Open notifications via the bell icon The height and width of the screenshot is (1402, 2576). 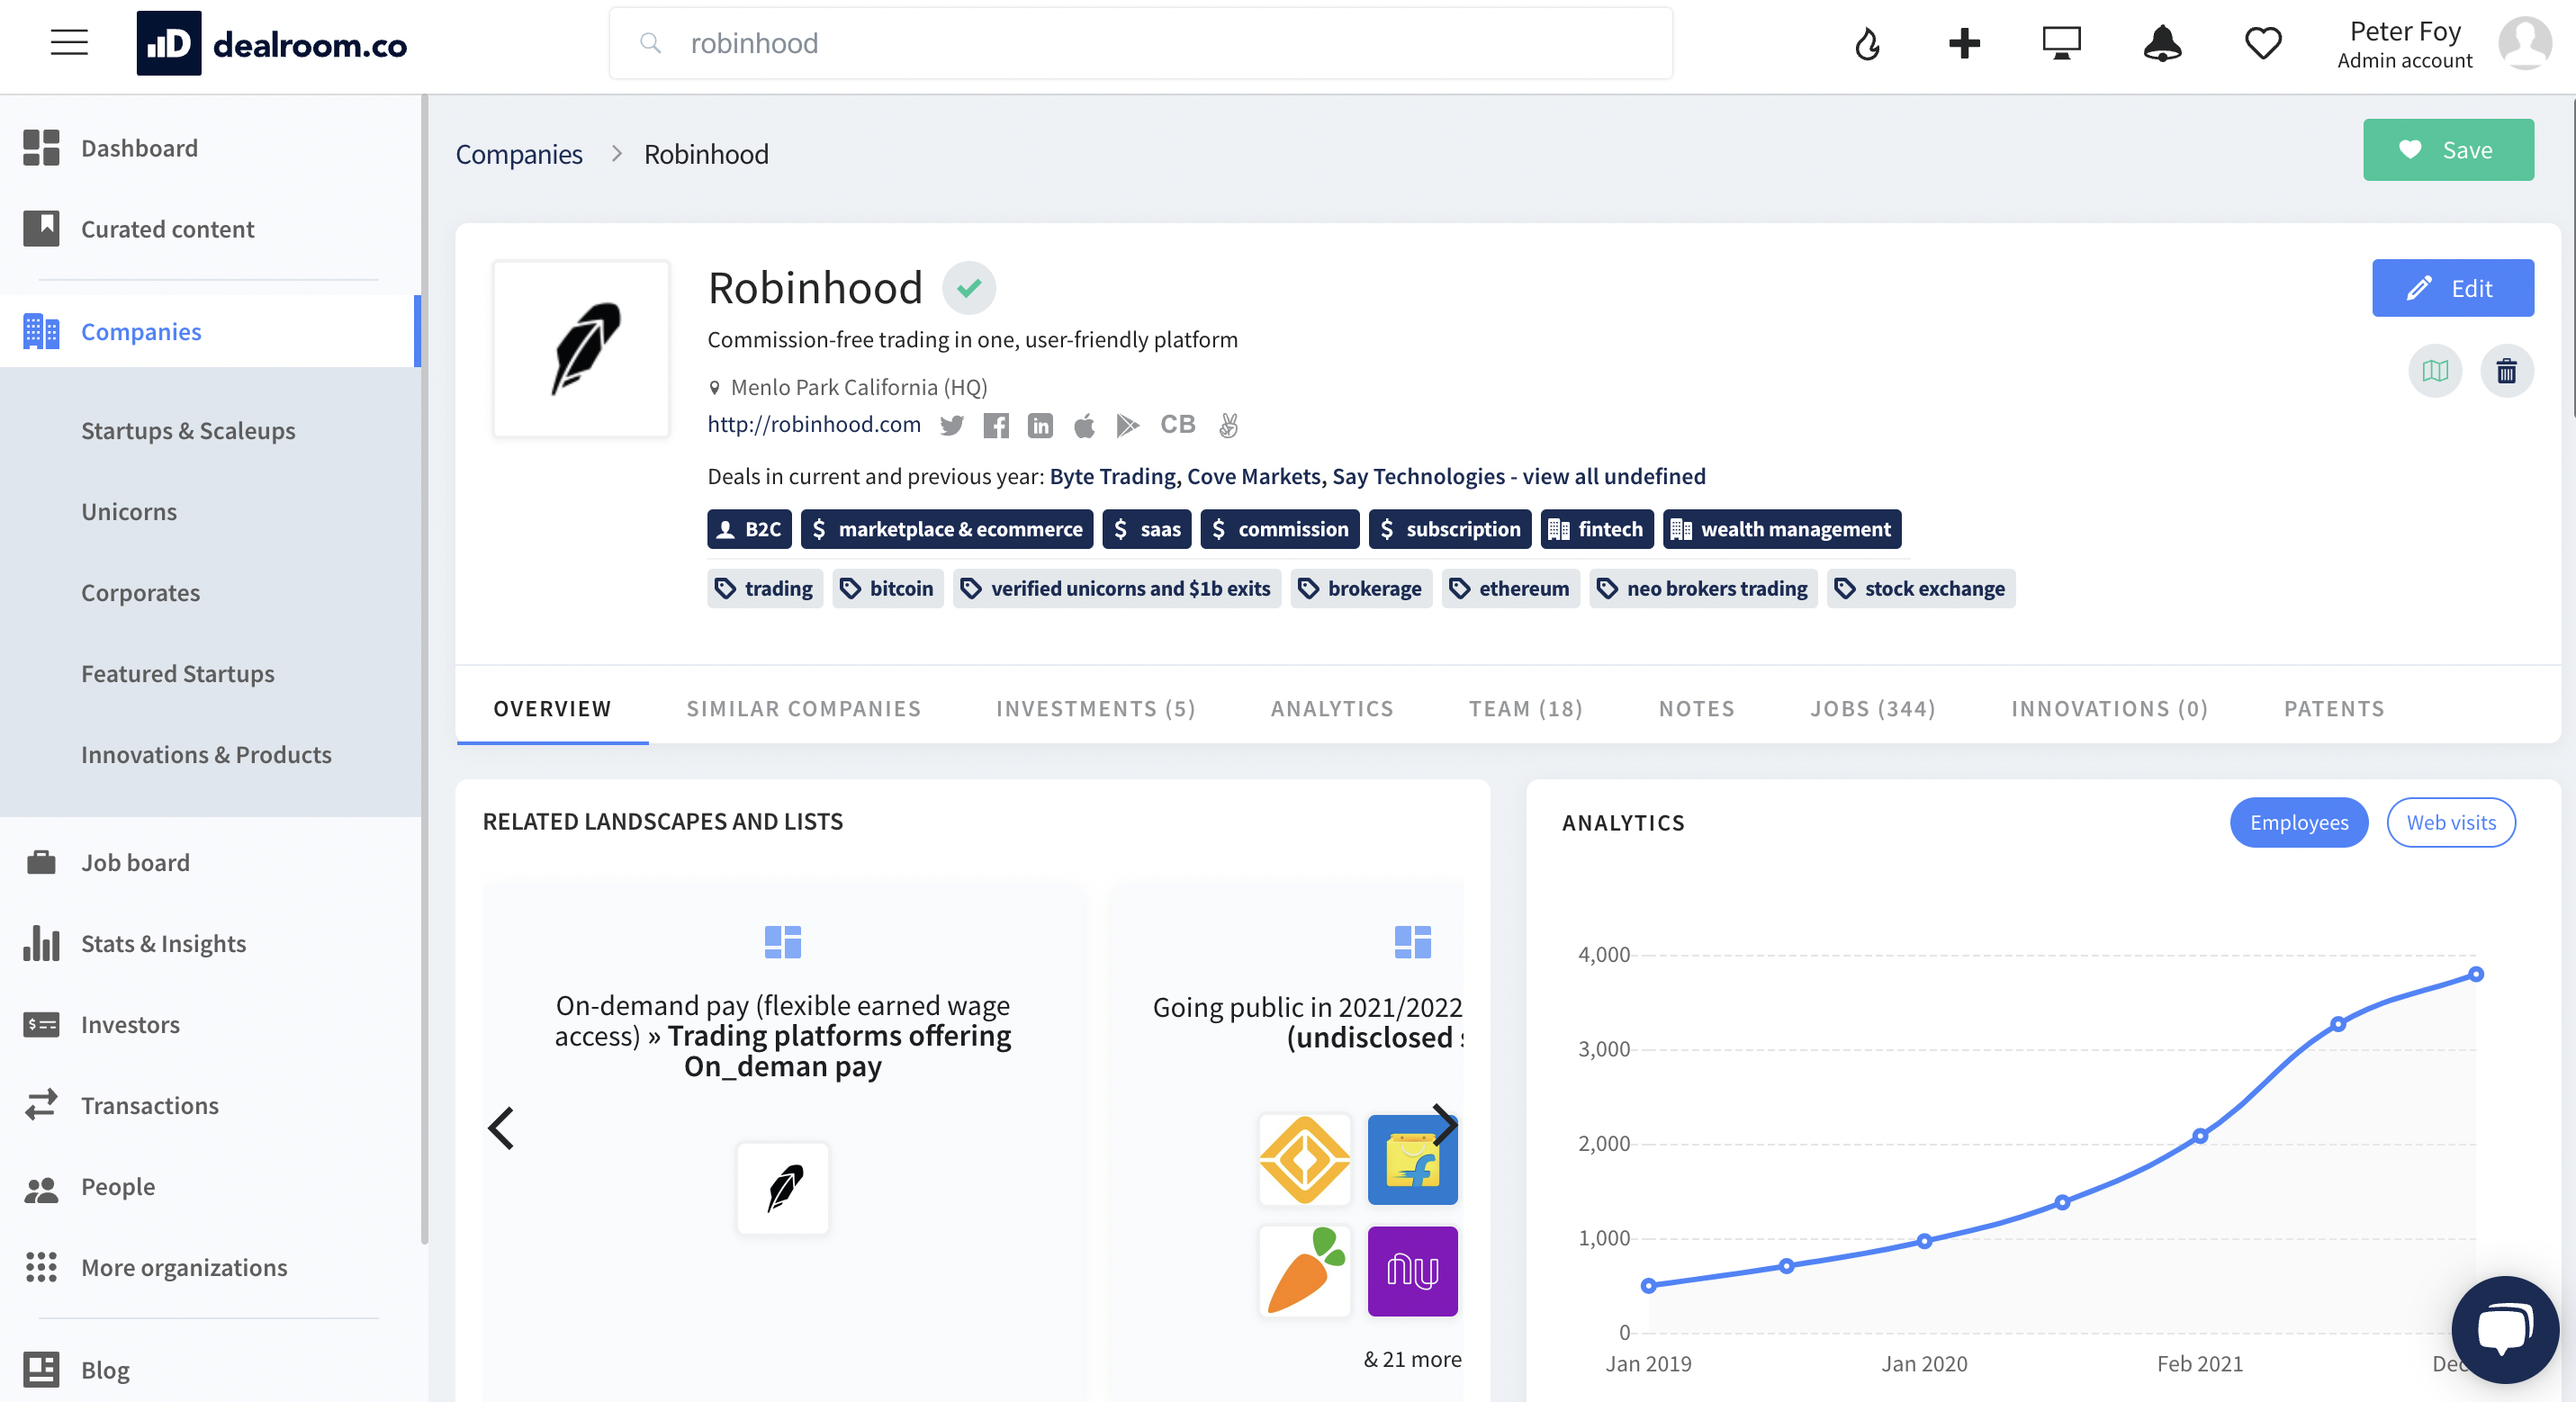(2162, 43)
